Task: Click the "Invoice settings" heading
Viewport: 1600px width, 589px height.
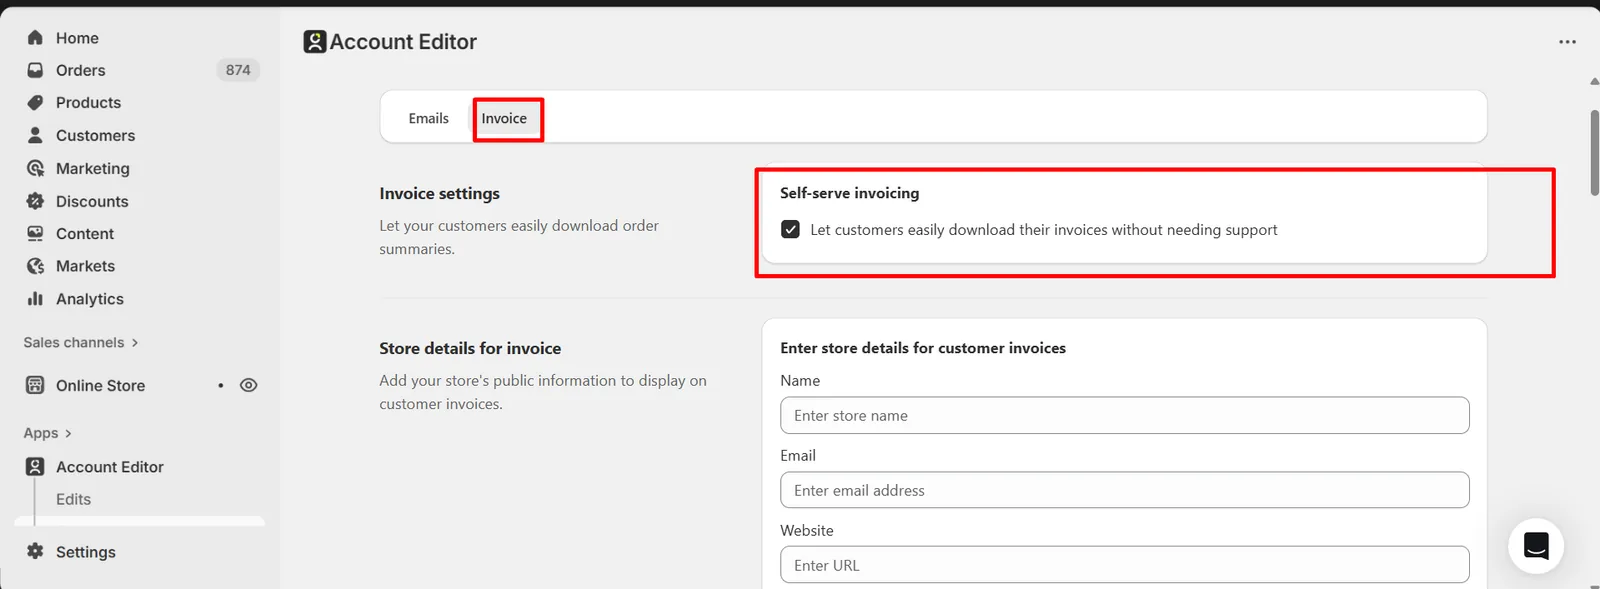Action: click(439, 194)
